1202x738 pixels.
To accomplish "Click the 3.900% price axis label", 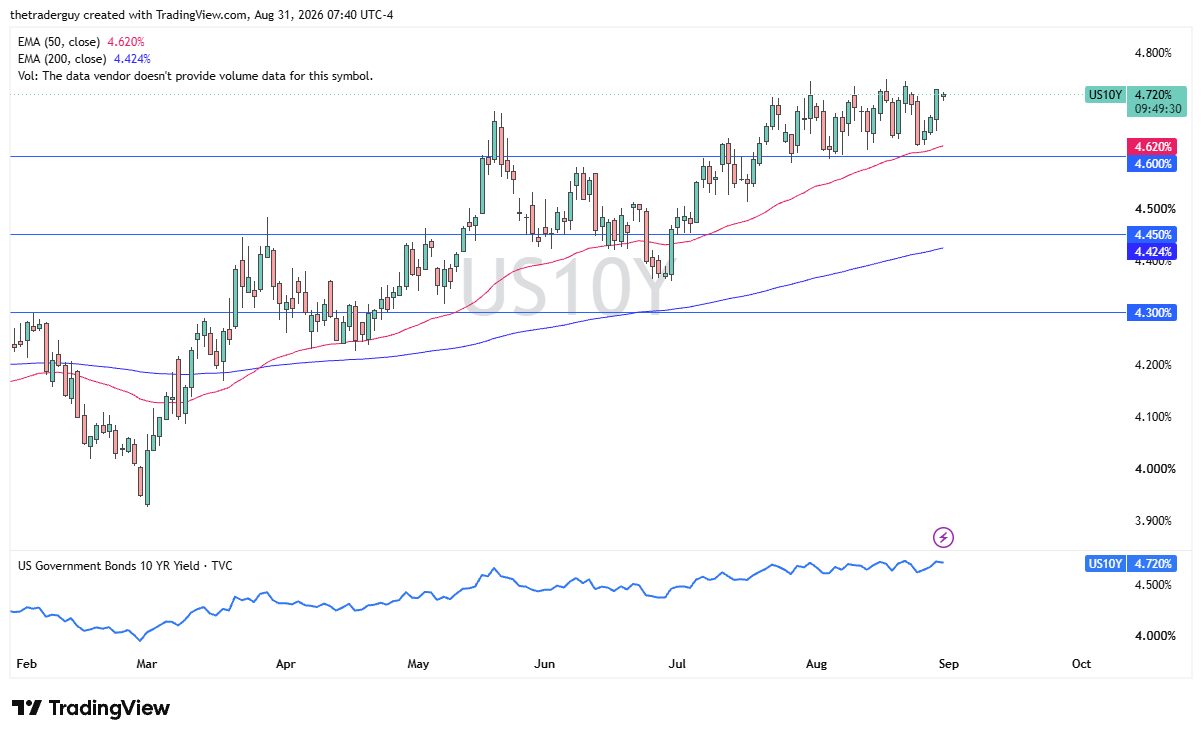I will point(1153,520).
